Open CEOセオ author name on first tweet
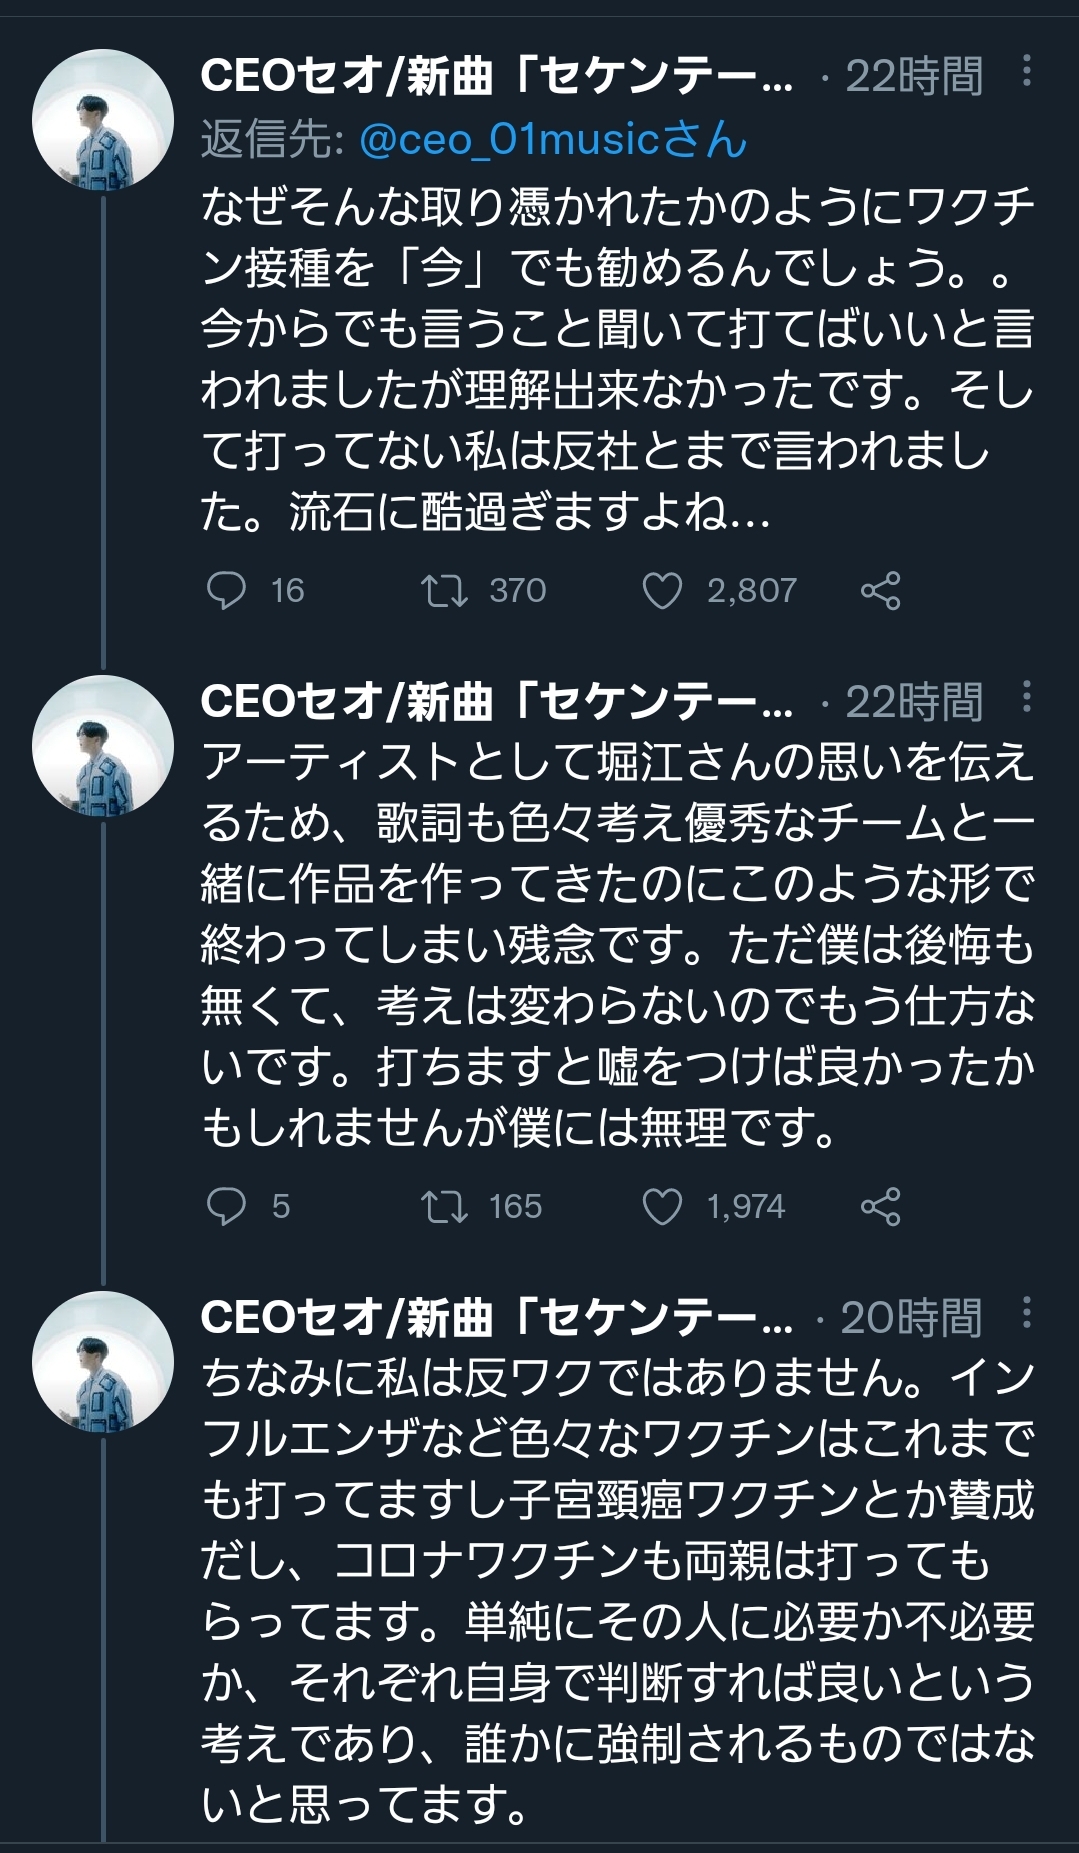This screenshot has height=1853, width=1079. (x=497, y=76)
